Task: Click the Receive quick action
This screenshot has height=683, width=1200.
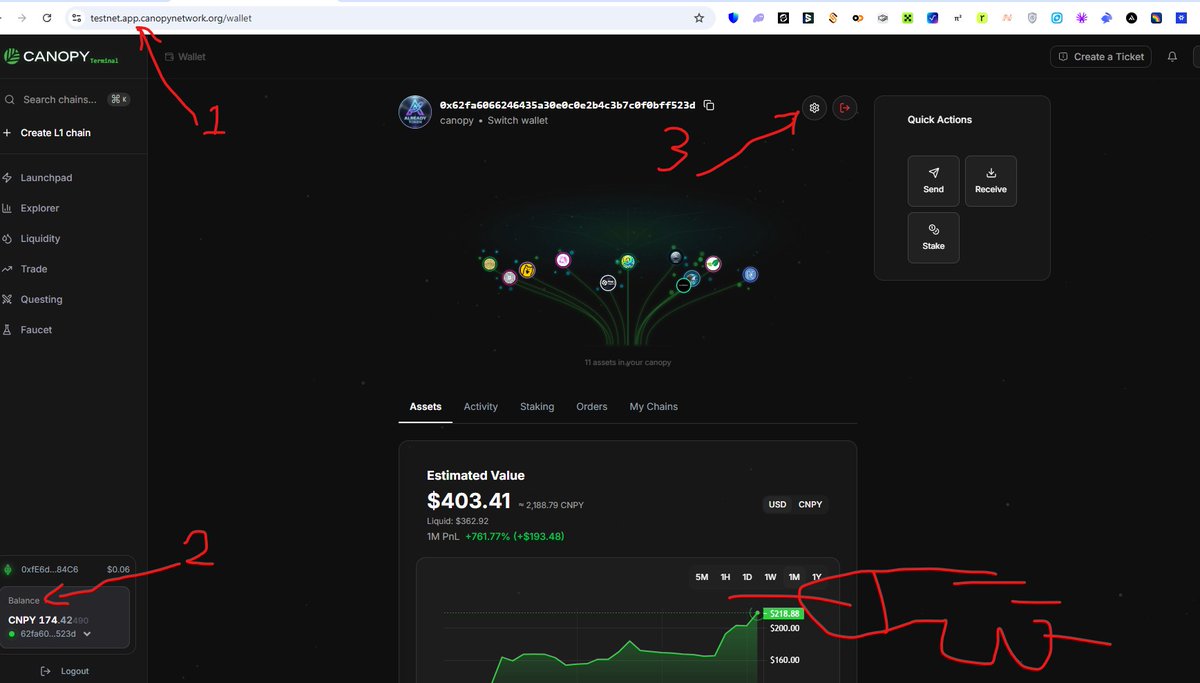Action: [x=990, y=180]
